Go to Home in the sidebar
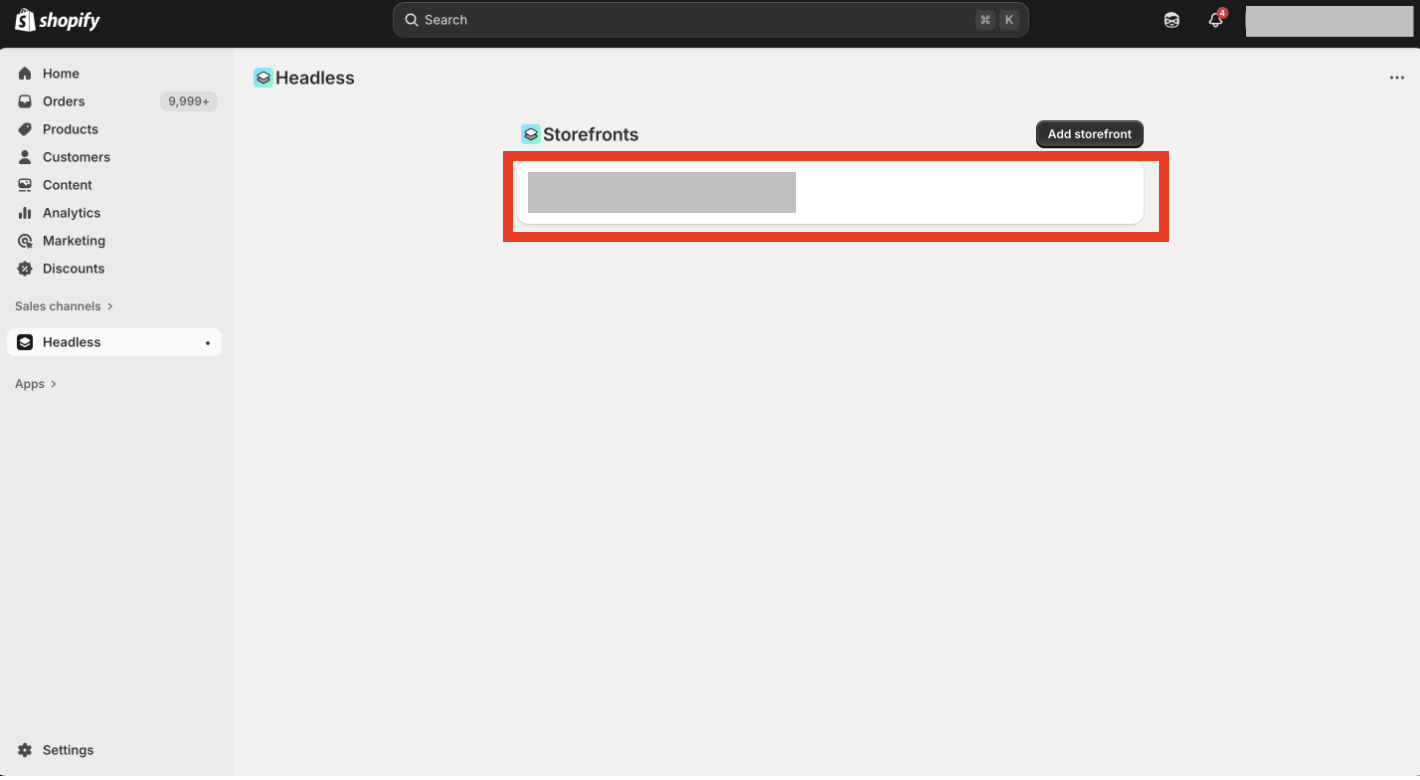The image size is (1420, 780). pos(114,74)
